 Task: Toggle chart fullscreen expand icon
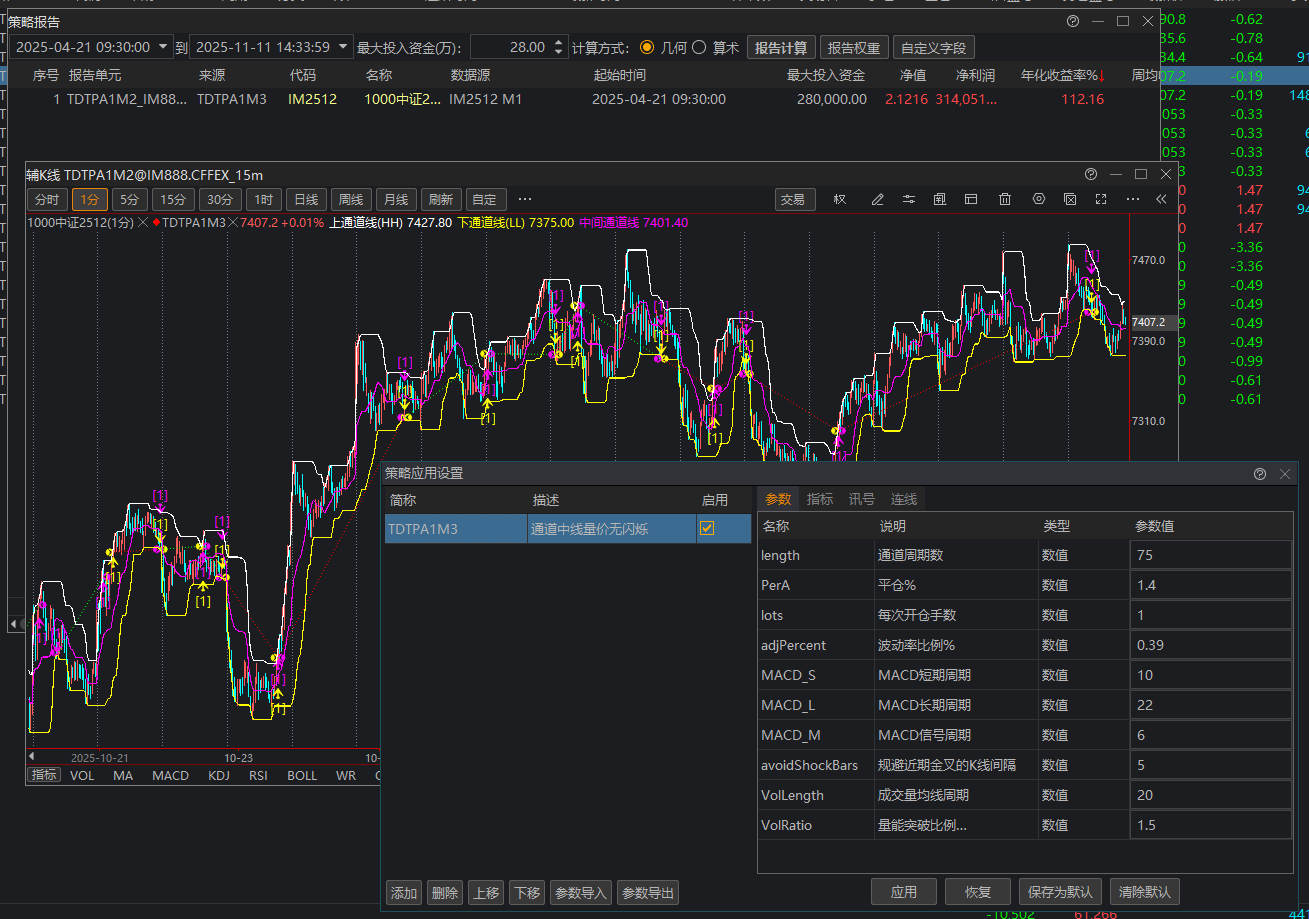pyautogui.click(x=1101, y=199)
